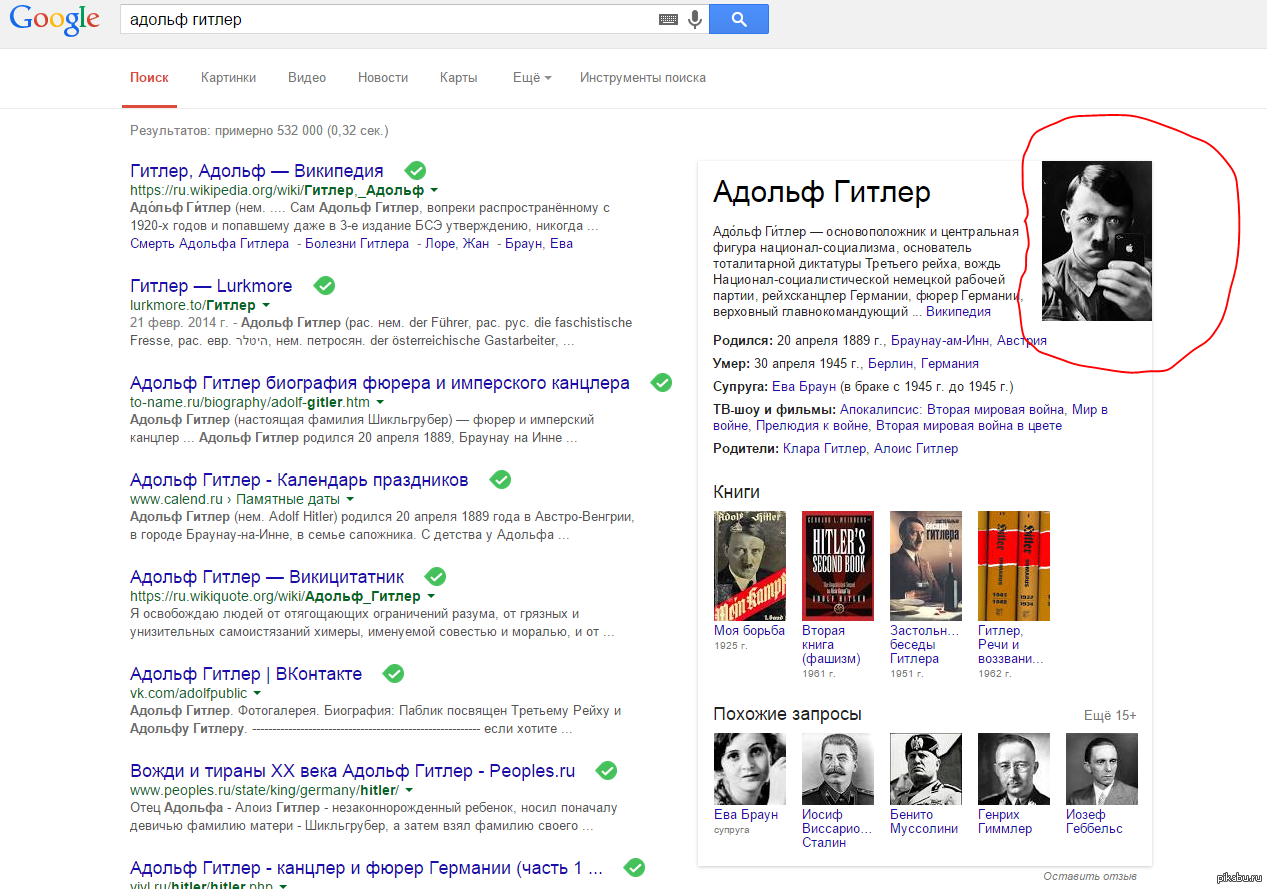The width and height of the screenshot is (1267, 889).
Task: Open the Ещё dropdown in the search tabs
Action: pos(532,77)
